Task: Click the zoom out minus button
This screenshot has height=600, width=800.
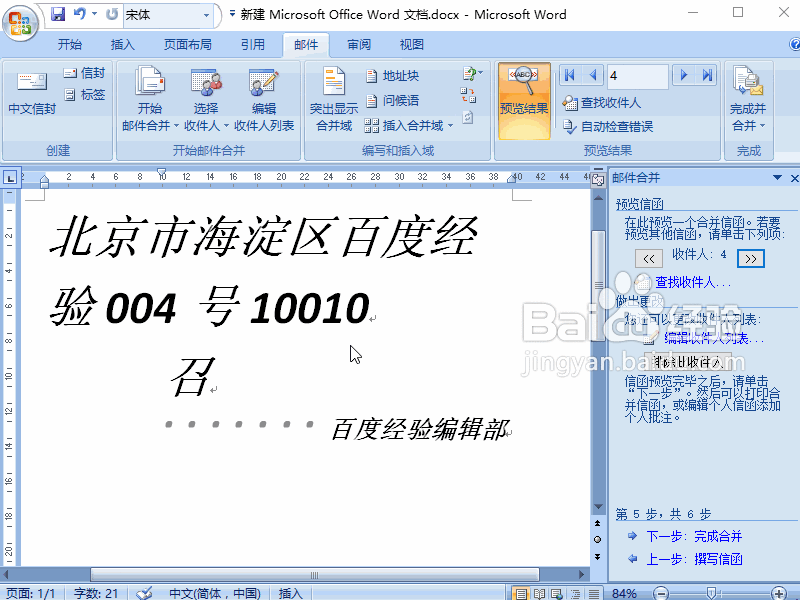Action: pos(661,593)
